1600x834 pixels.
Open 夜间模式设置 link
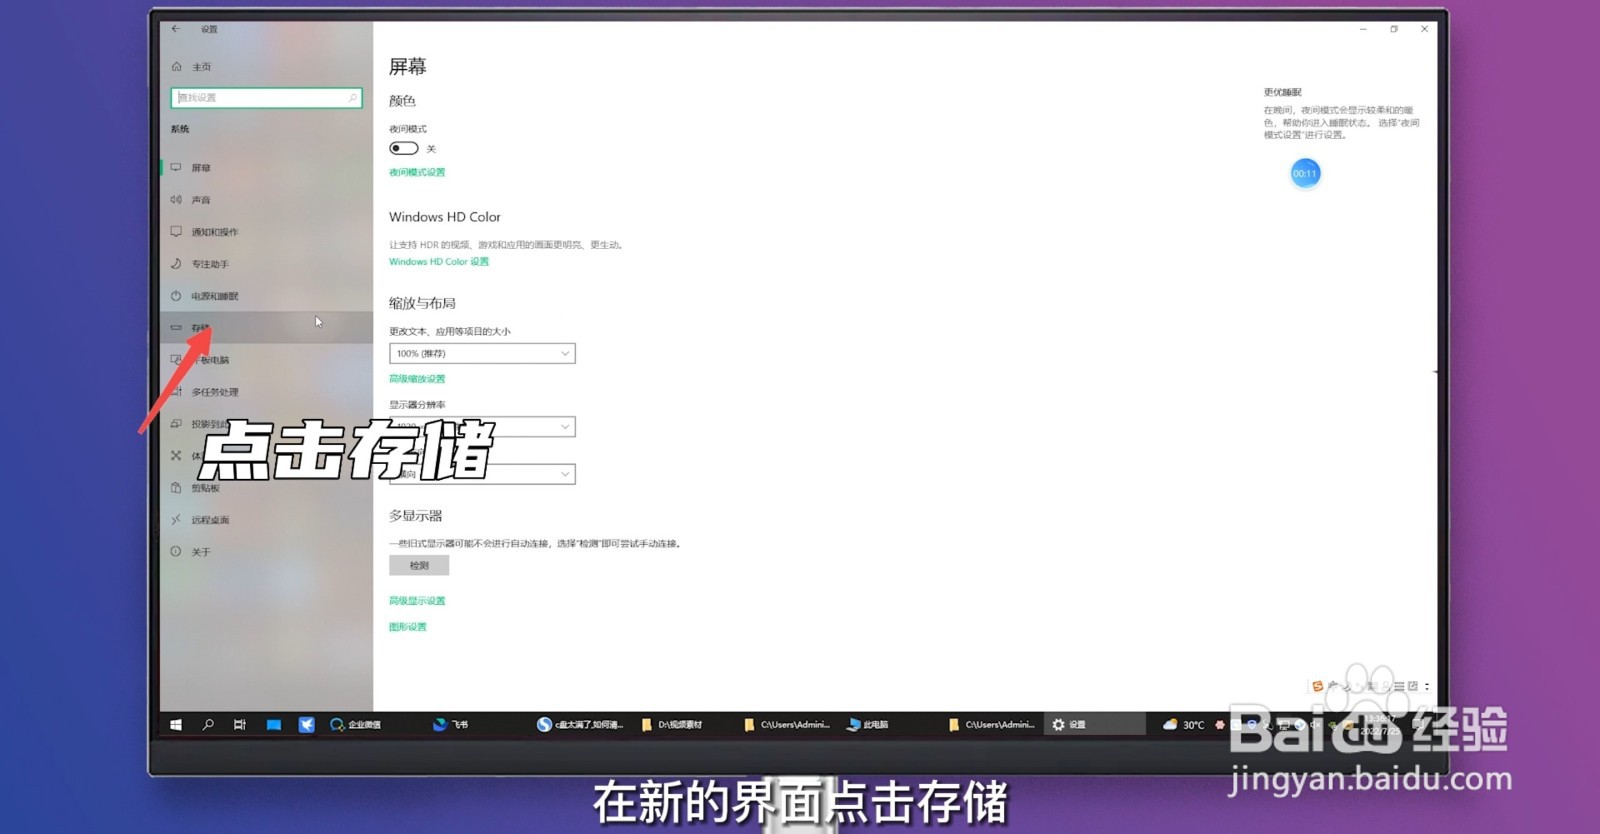(417, 172)
